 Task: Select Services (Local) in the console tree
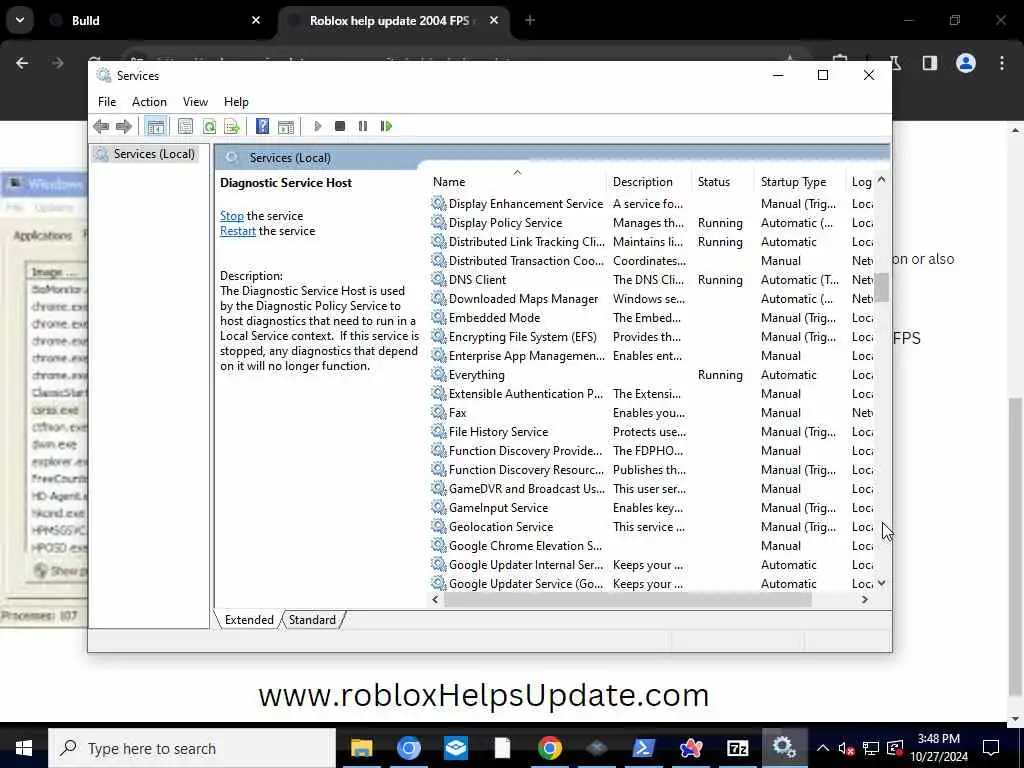tap(154, 154)
